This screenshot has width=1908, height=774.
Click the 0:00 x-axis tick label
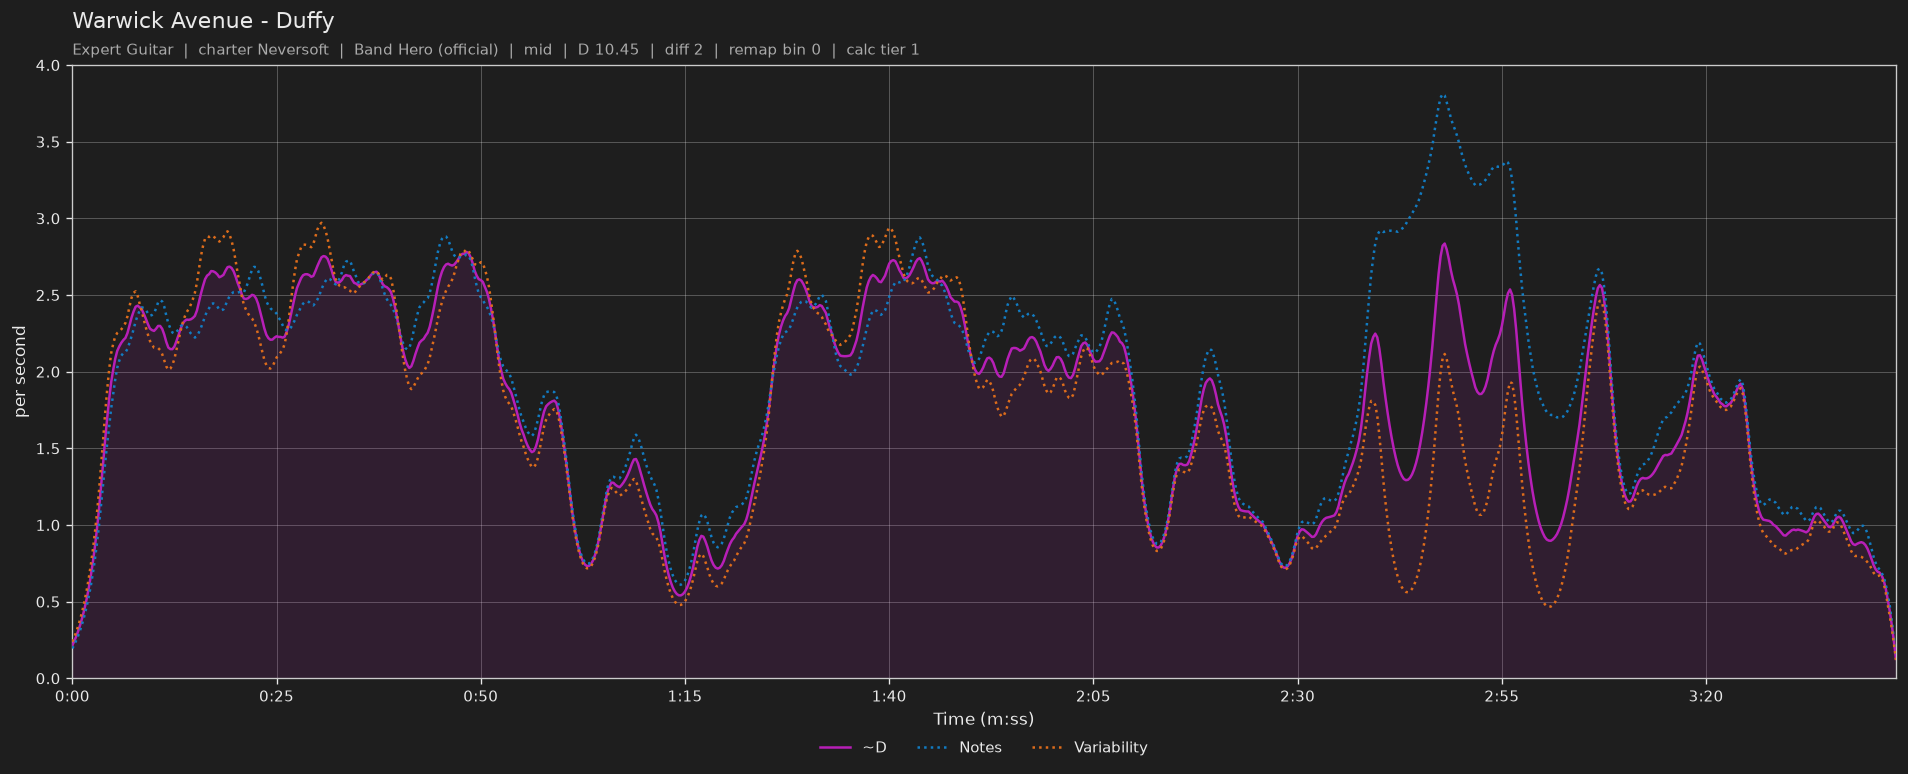pyautogui.click(x=72, y=696)
